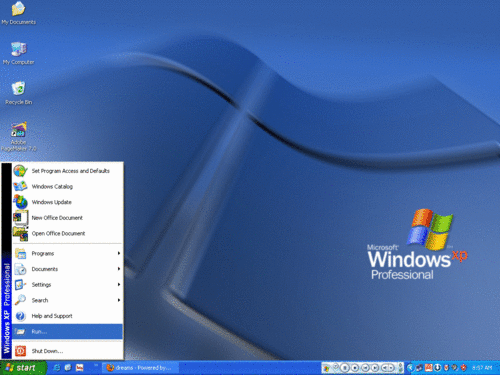
Task: Choose Shut Down... from Start menu
Action: [x=68, y=351]
